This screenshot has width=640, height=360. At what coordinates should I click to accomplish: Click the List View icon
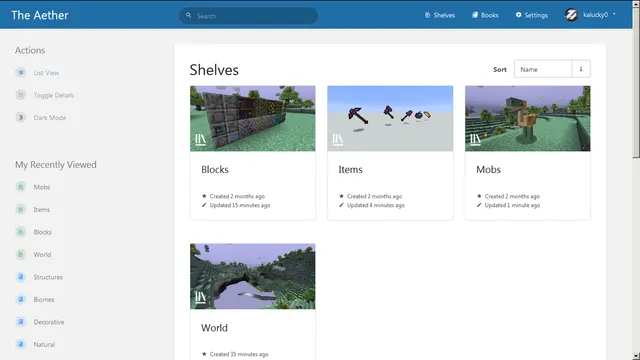point(20,73)
